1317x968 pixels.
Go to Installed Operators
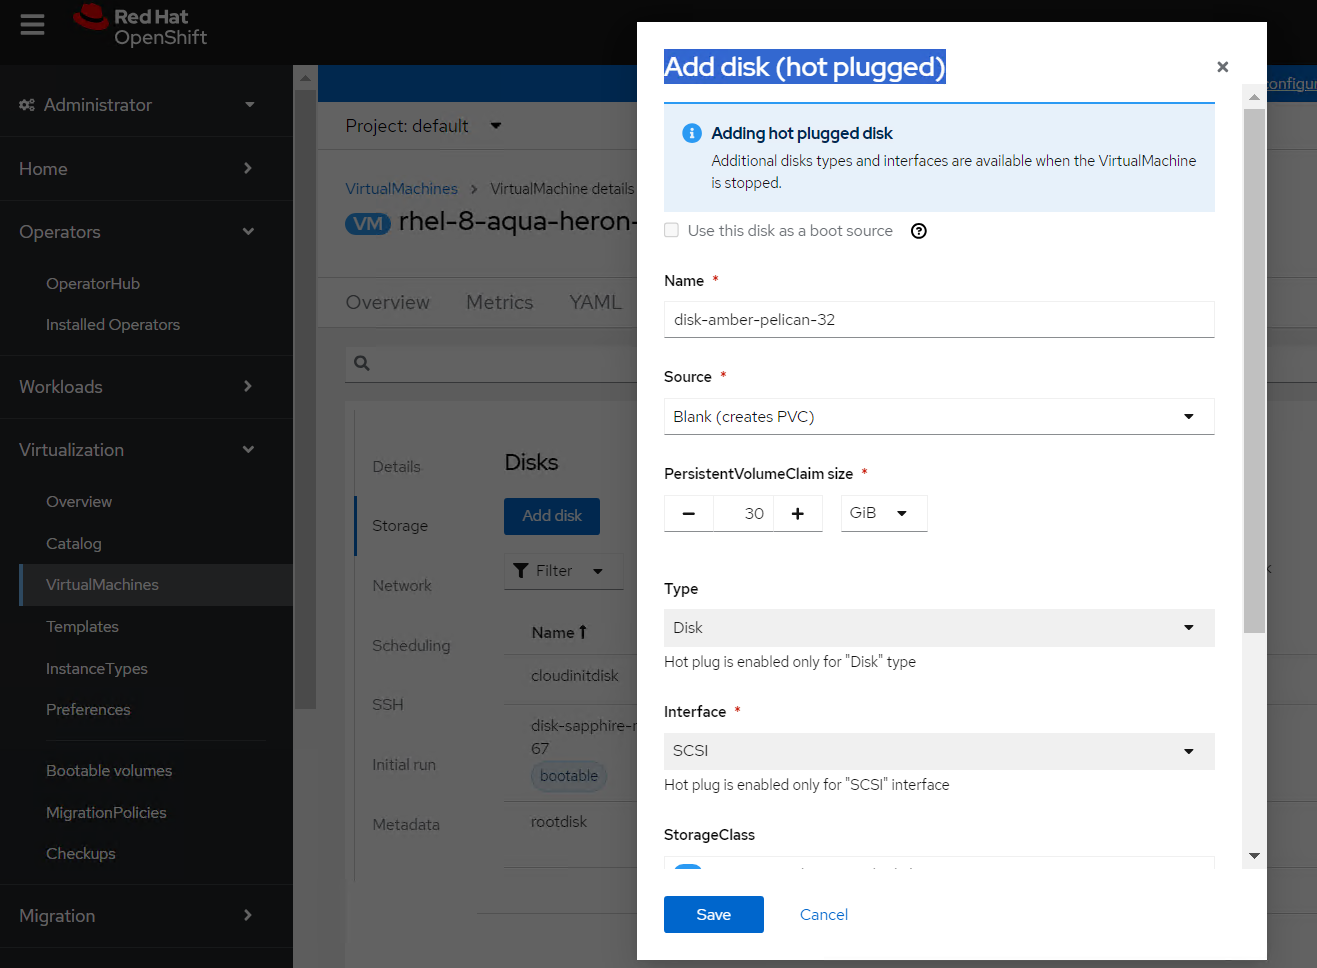[113, 325]
